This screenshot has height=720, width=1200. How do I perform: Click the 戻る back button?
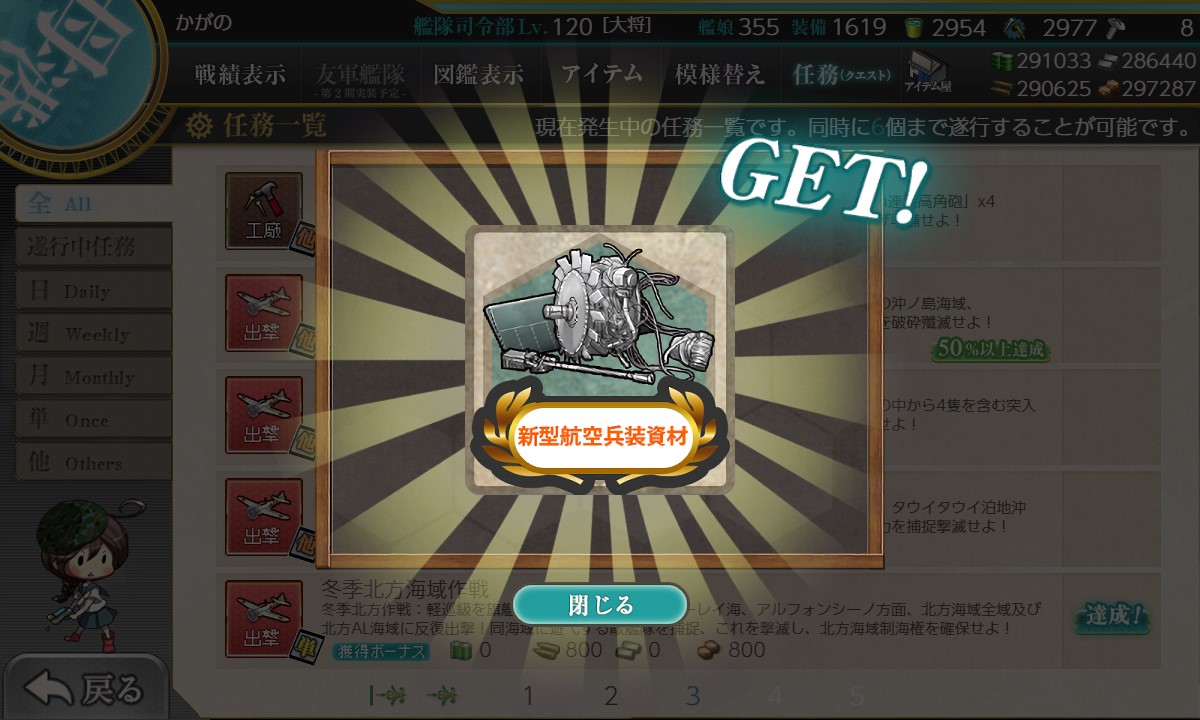85,689
